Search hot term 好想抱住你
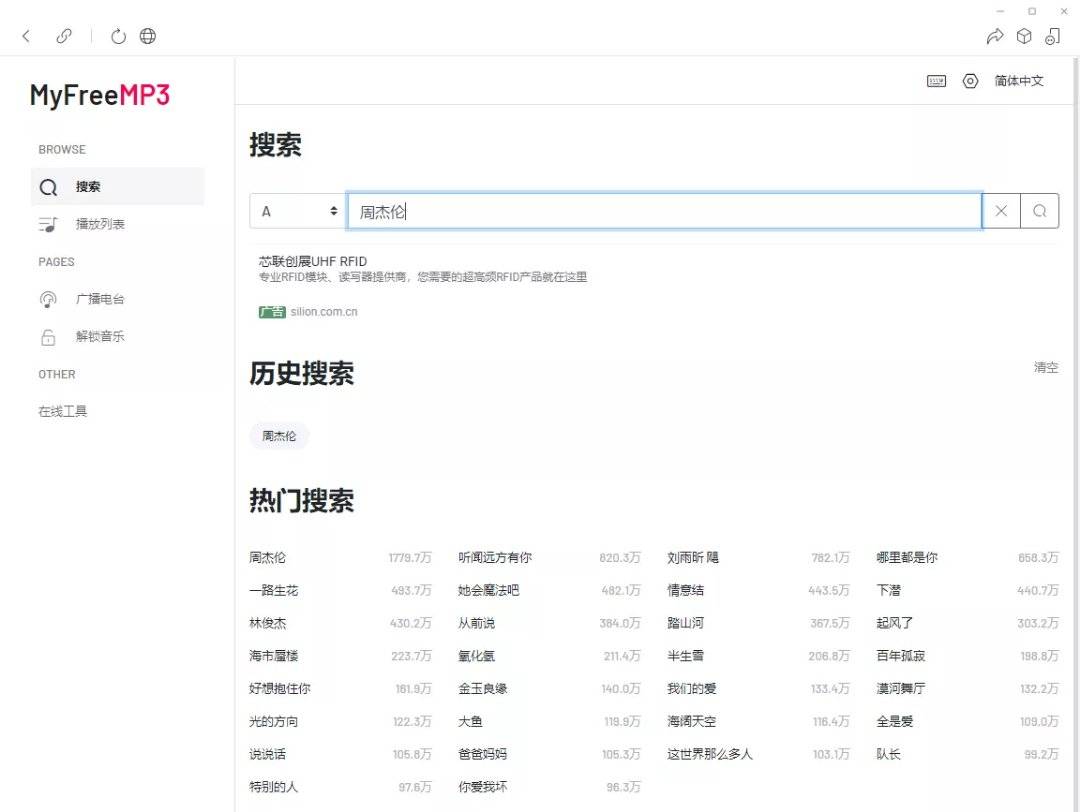 pyautogui.click(x=280, y=689)
